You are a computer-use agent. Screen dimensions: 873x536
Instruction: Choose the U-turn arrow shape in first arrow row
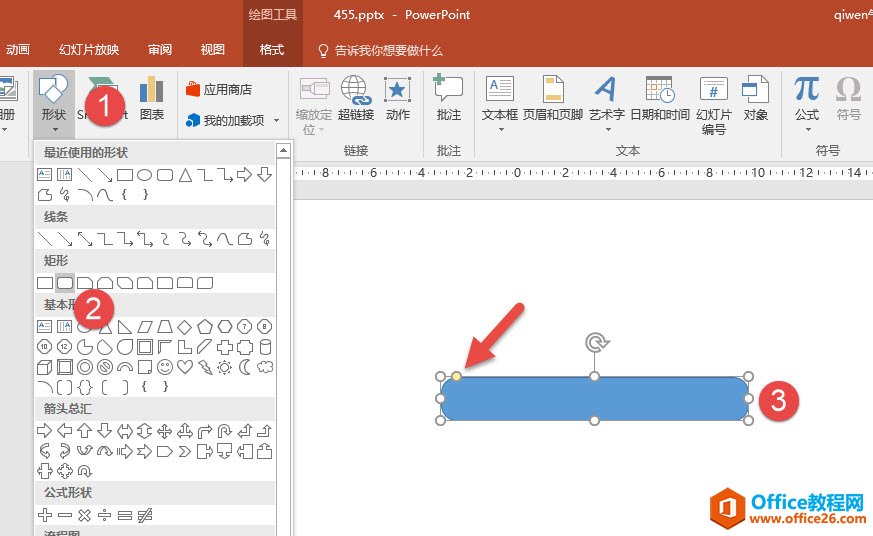(x=224, y=431)
